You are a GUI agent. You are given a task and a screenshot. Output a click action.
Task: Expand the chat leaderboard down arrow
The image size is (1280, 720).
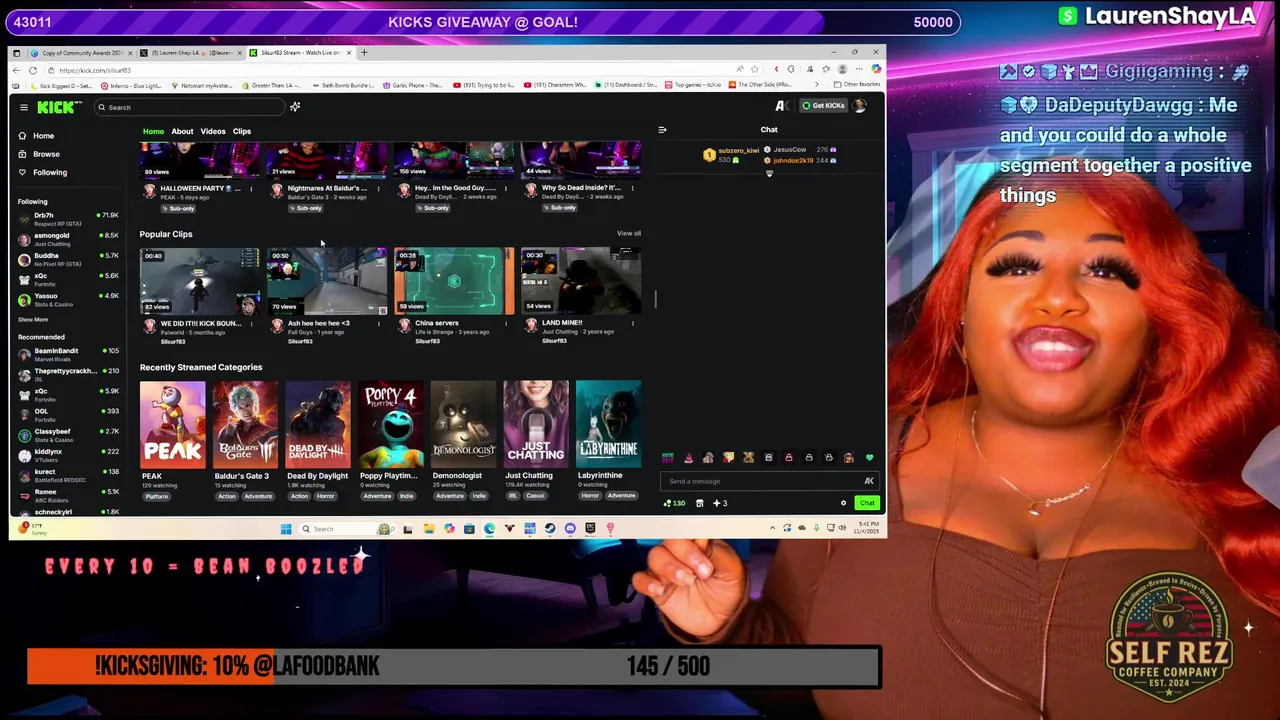point(769,174)
